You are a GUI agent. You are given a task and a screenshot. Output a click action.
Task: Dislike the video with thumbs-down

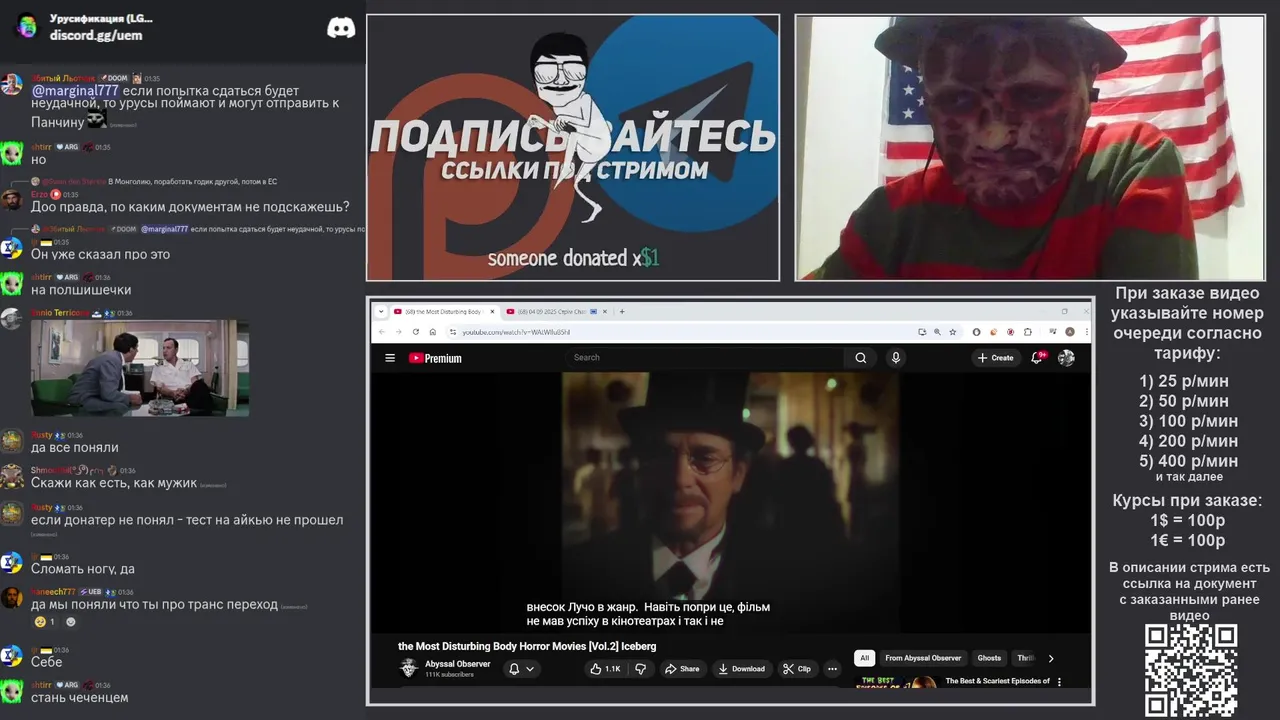coord(641,669)
